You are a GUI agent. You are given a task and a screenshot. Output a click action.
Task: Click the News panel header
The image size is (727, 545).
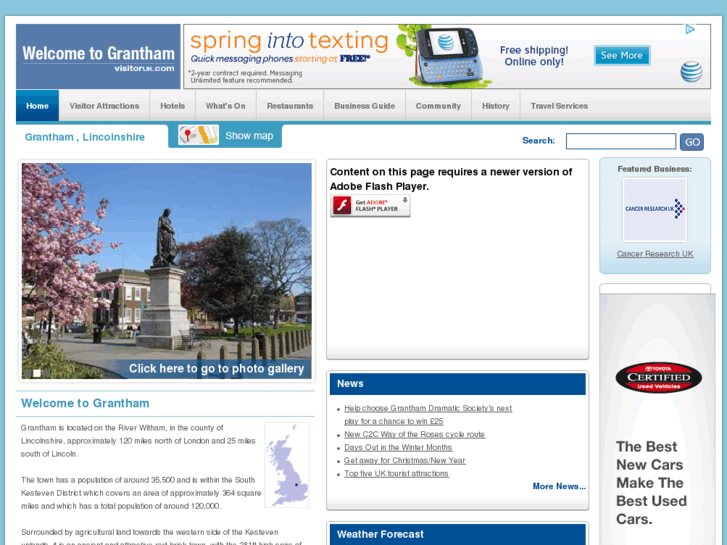tap(458, 384)
